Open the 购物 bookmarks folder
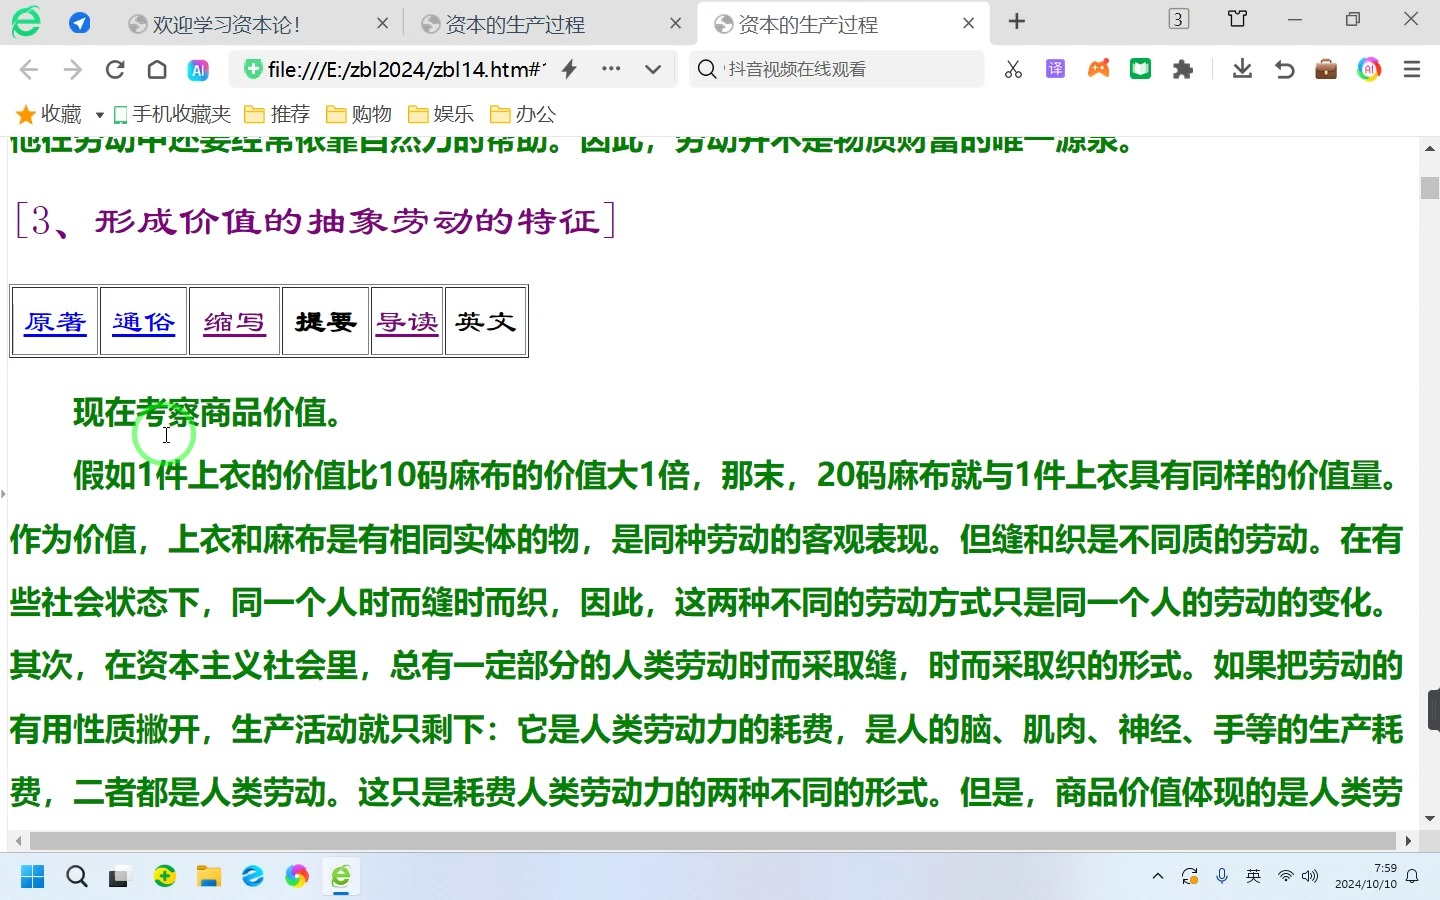 coord(359,114)
